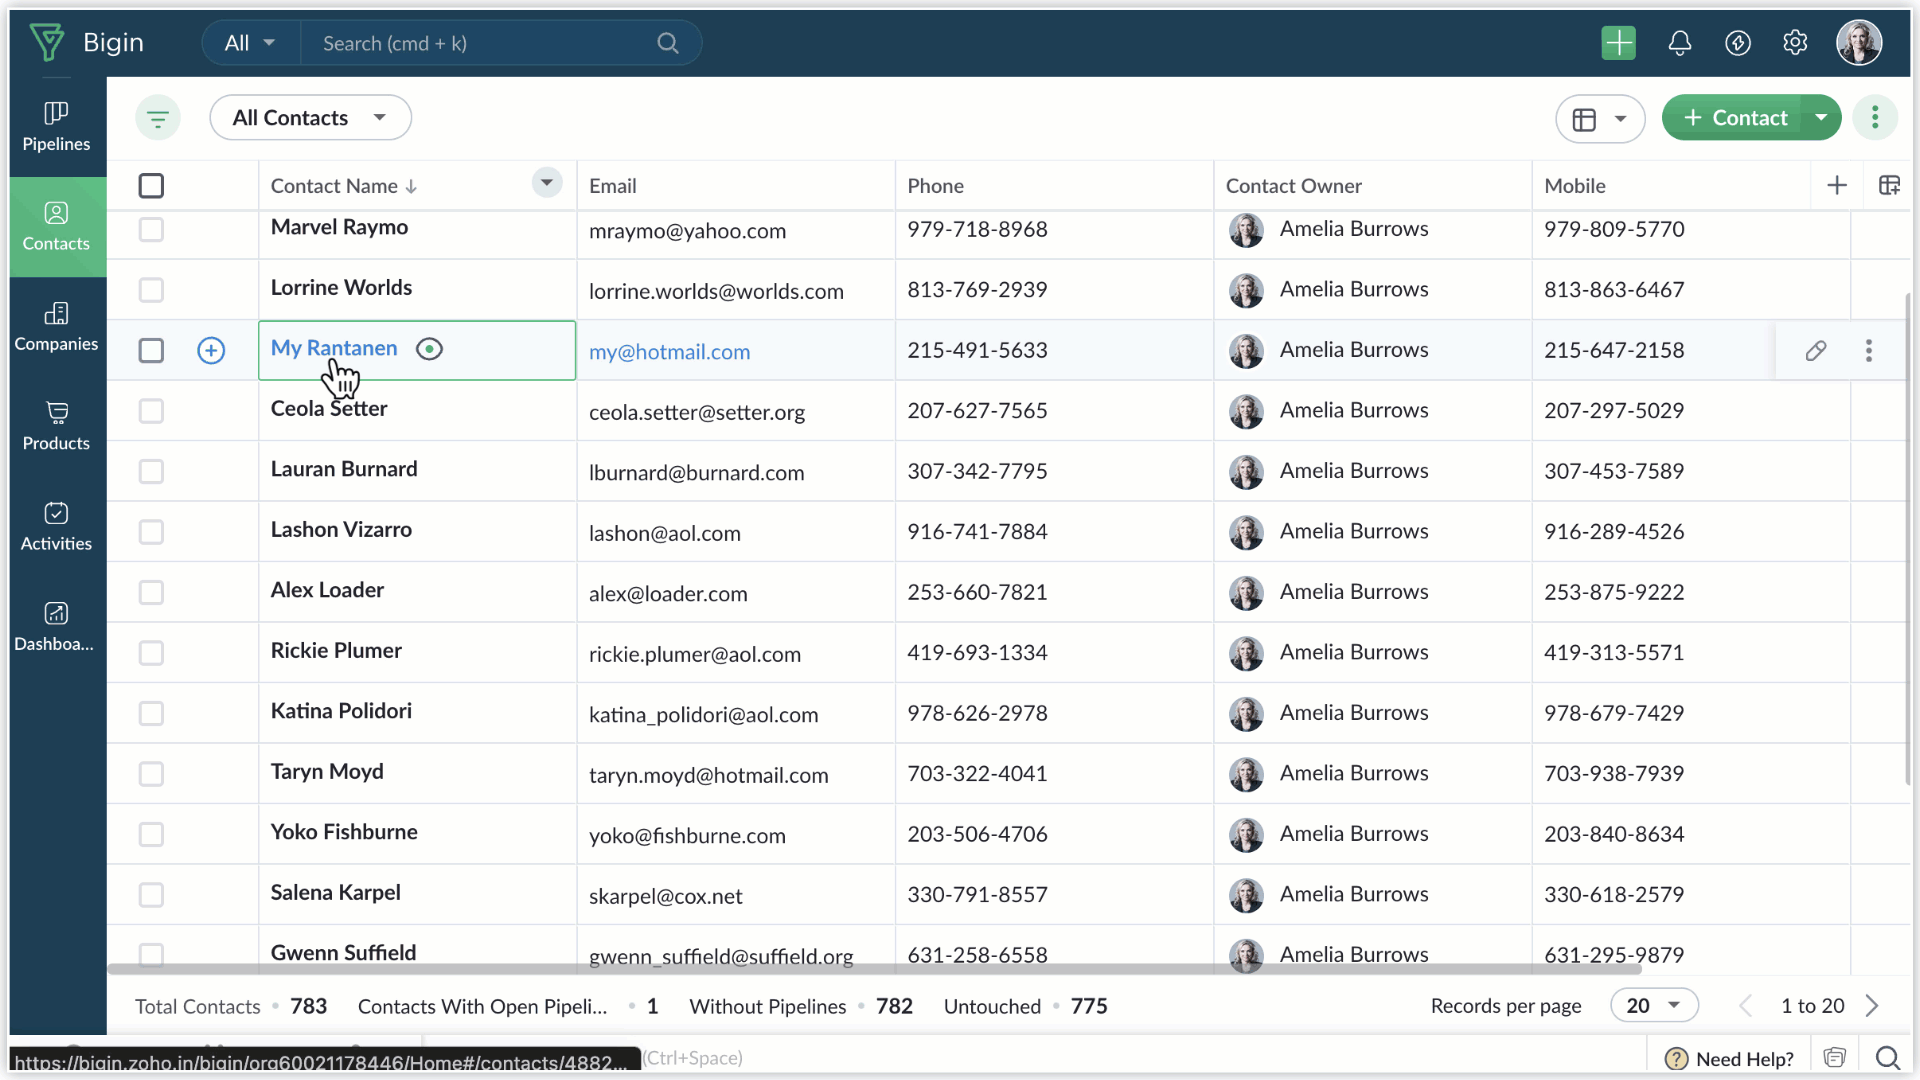Open the manage columns icon in table header
Screen dimensions: 1920x1080
click(x=1889, y=186)
